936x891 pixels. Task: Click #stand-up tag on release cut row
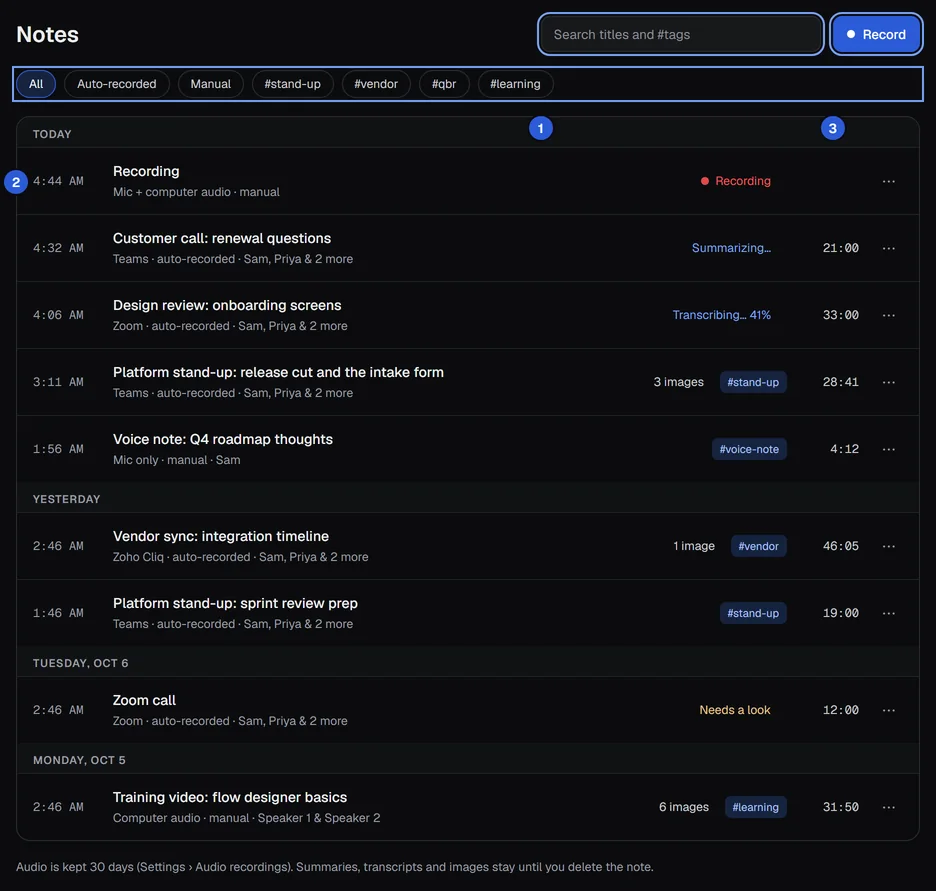click(x=753, y=382)
